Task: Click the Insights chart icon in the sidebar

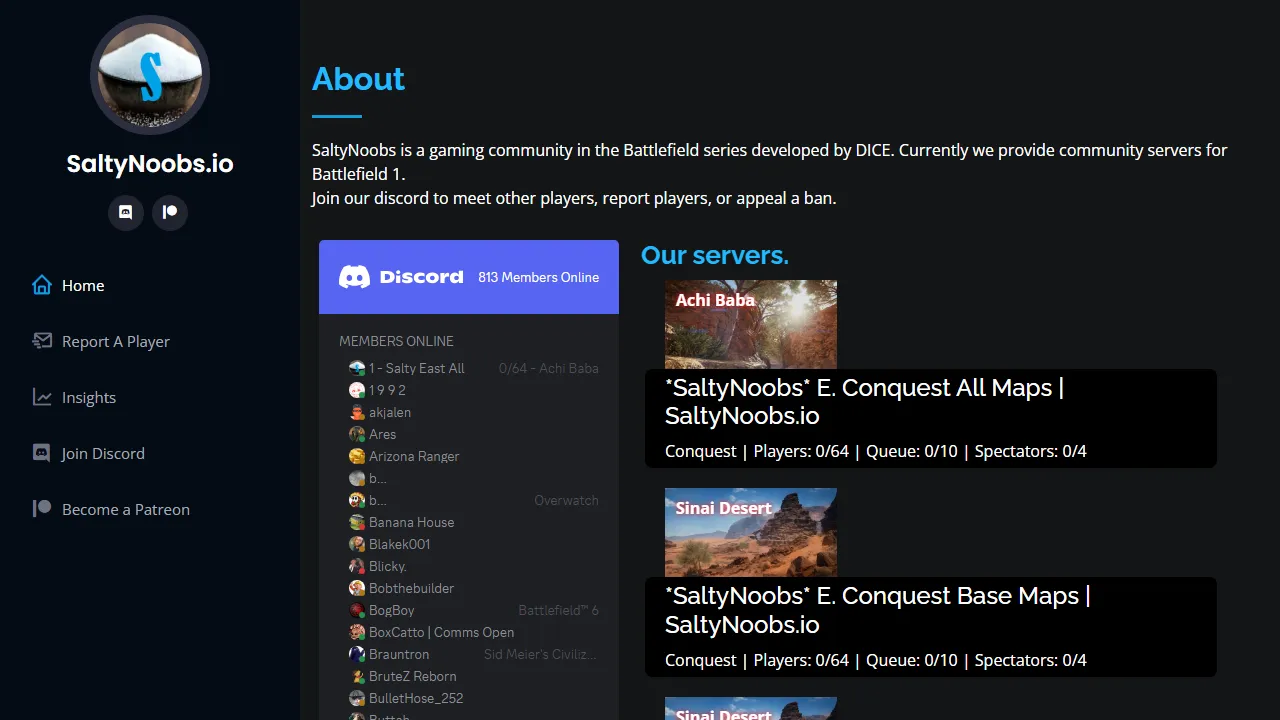Action: [40, 397]
